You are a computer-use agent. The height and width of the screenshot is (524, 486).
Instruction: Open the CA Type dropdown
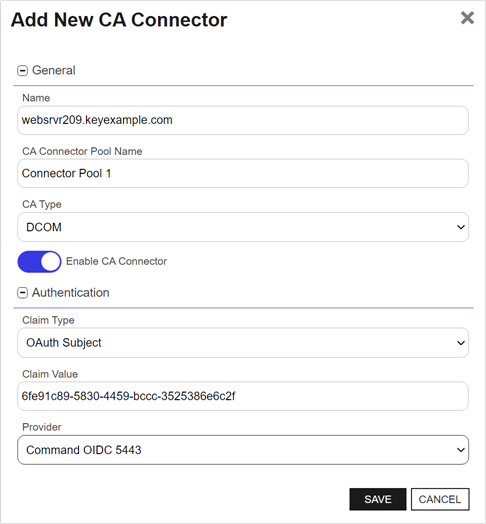243,227
